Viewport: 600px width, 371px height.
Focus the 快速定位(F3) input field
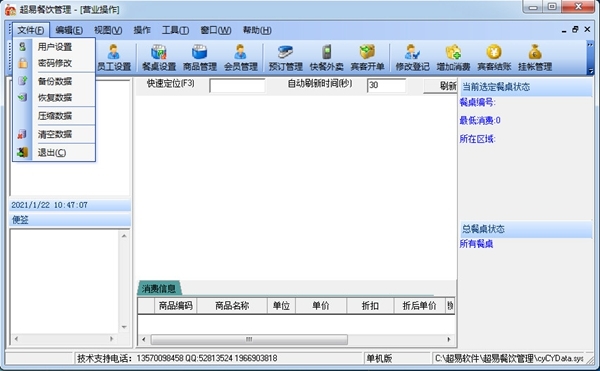point(237,85)
